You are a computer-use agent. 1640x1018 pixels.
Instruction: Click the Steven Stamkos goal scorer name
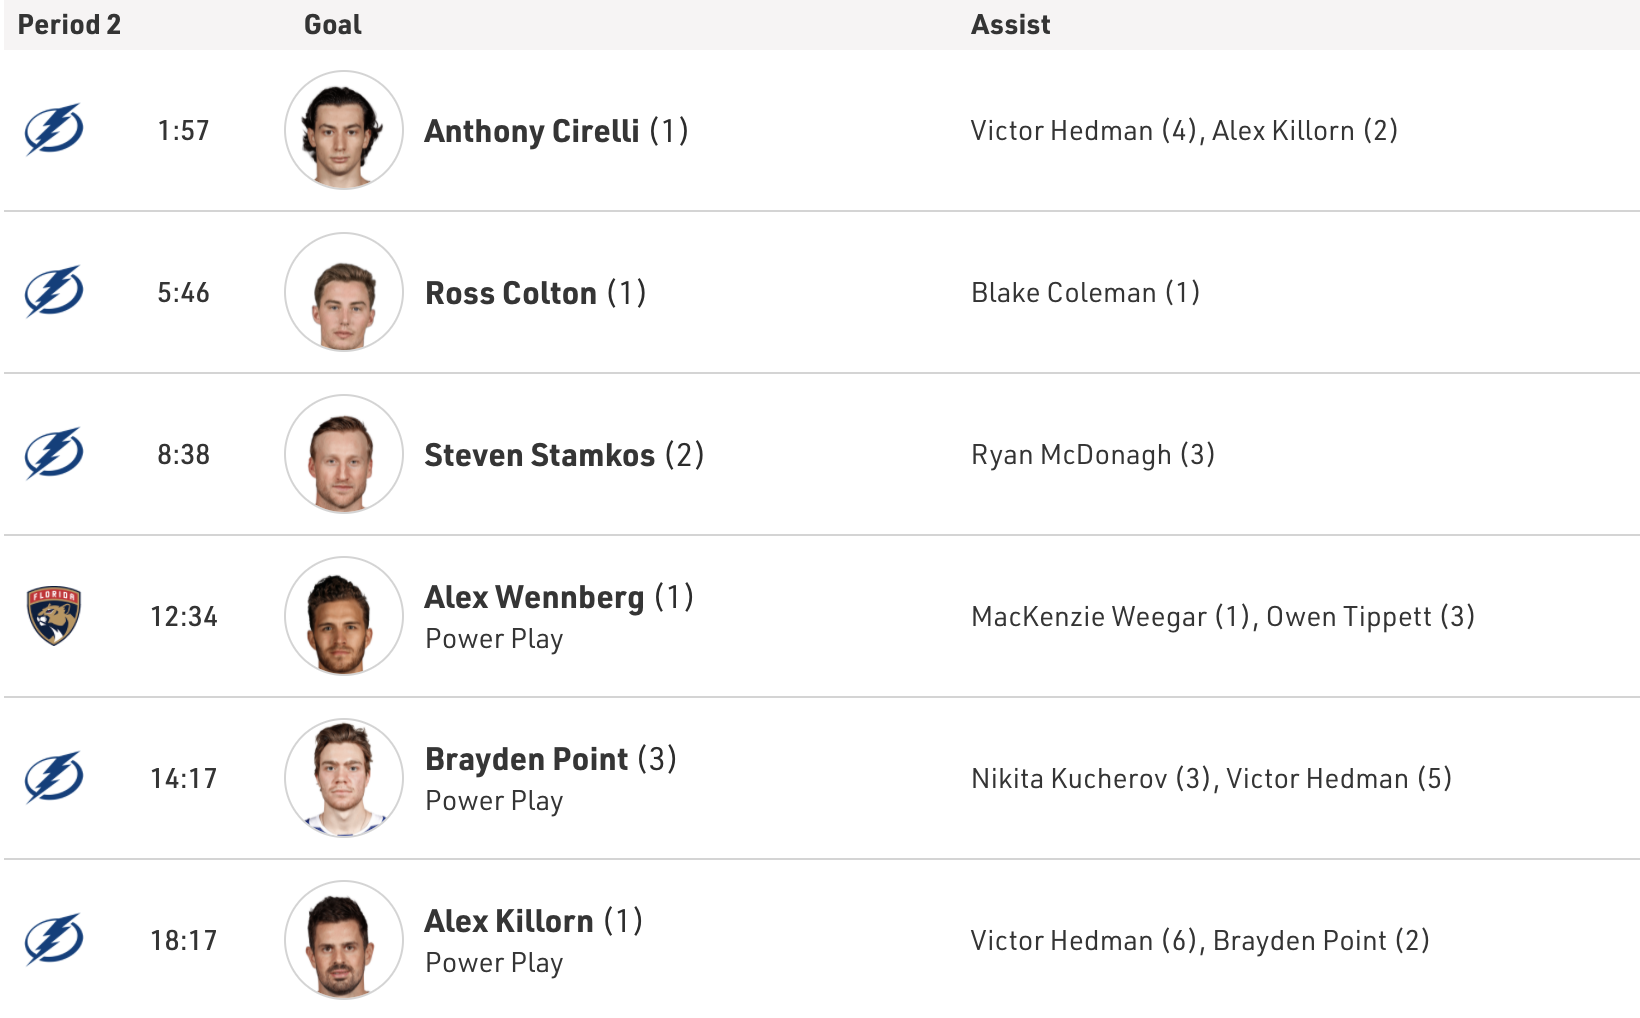coord(540,455)
